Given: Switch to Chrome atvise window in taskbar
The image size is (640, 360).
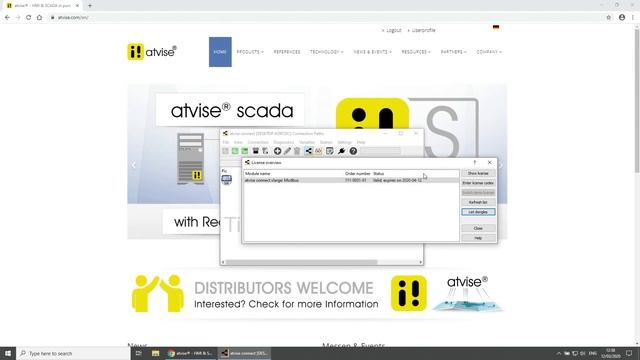Looking at the screenshot, I should pyautogui.click(x=190, y=353).
